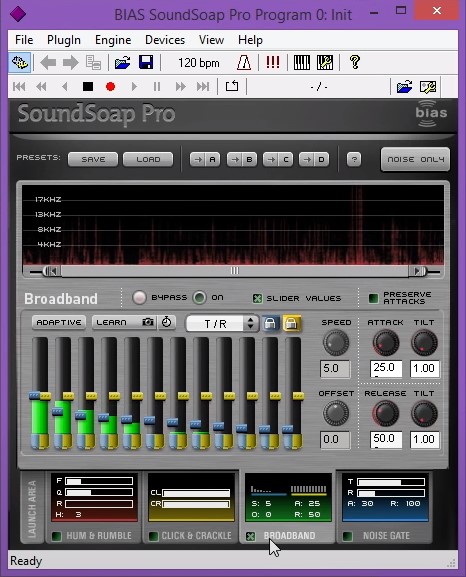Open Hum & Rumble module thumbnail display
This screenshot has height=577, width=466.
click(94, 498)
